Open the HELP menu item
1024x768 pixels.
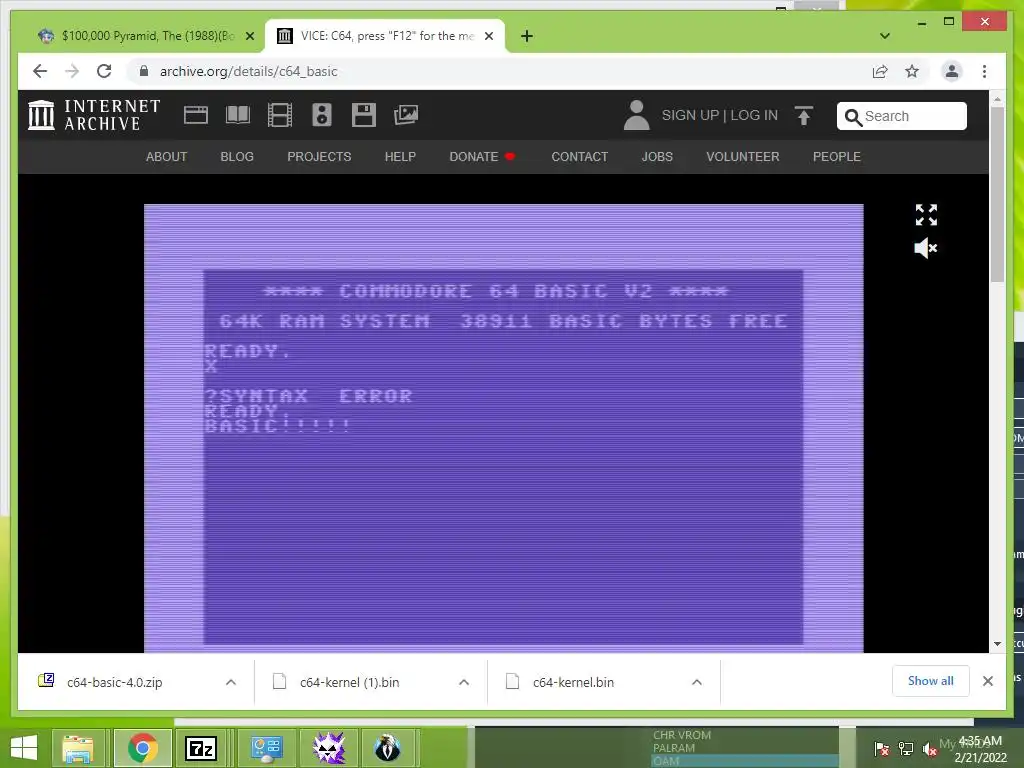coord(400,157)
